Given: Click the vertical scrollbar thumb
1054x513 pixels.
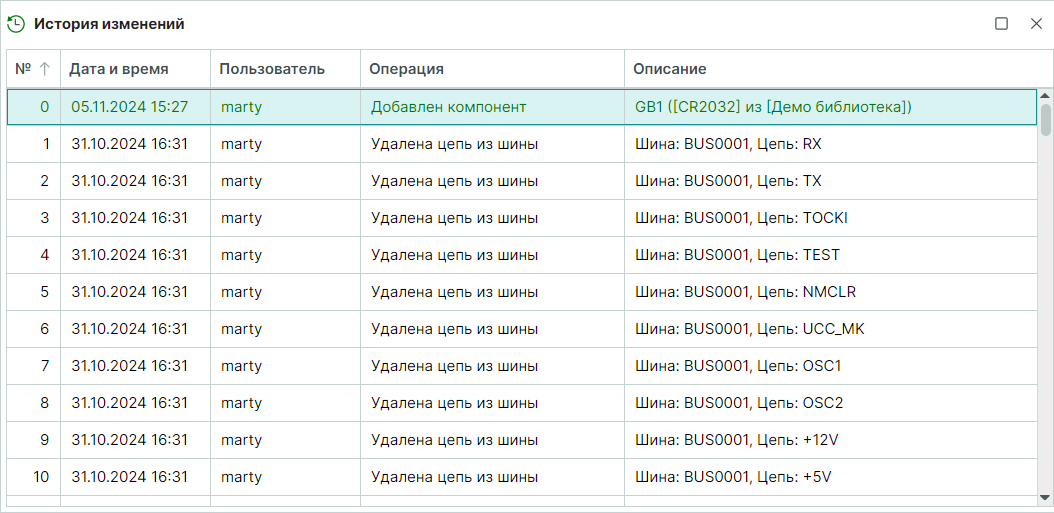Looking at the screenshot, I should click(1045, 119).
